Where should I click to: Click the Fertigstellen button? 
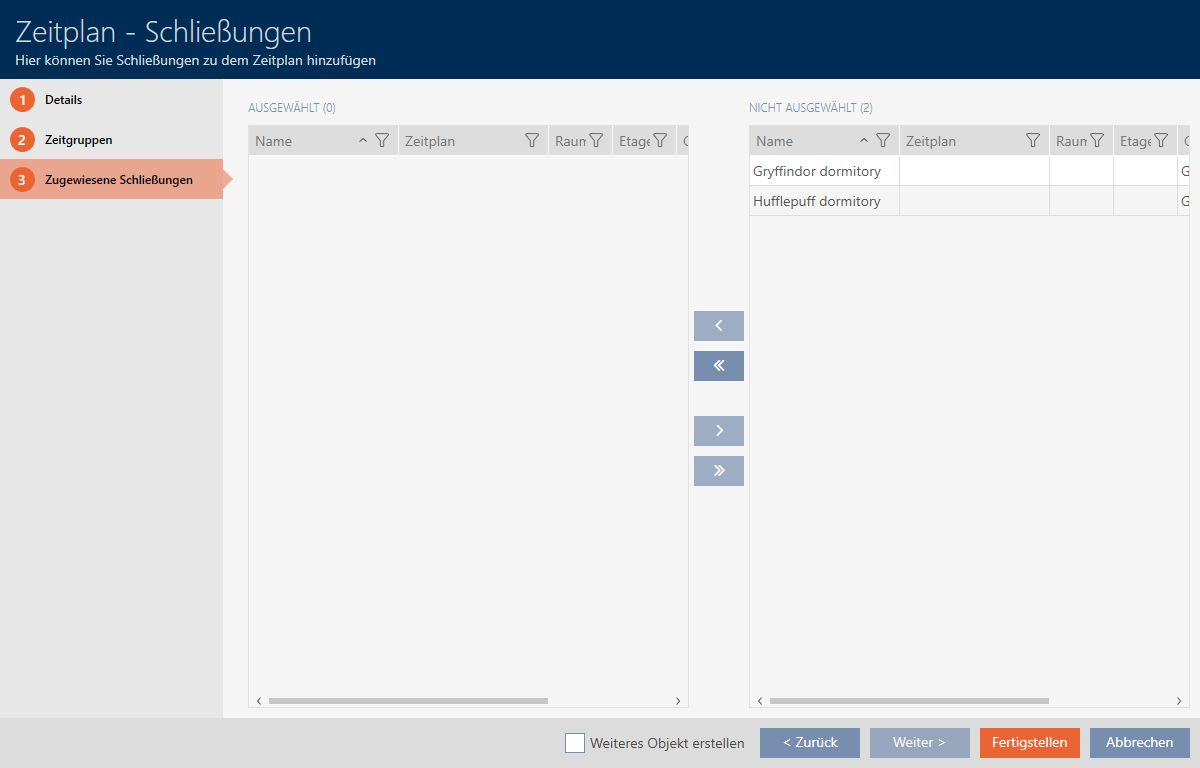(1029, 743)
